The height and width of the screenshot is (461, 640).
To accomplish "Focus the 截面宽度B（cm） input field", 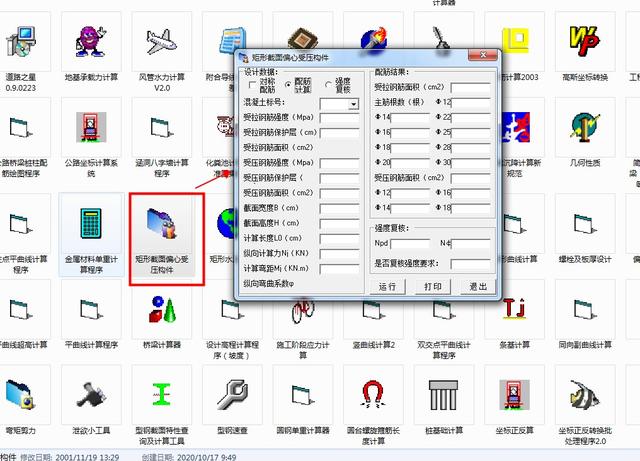I will 340,209.
